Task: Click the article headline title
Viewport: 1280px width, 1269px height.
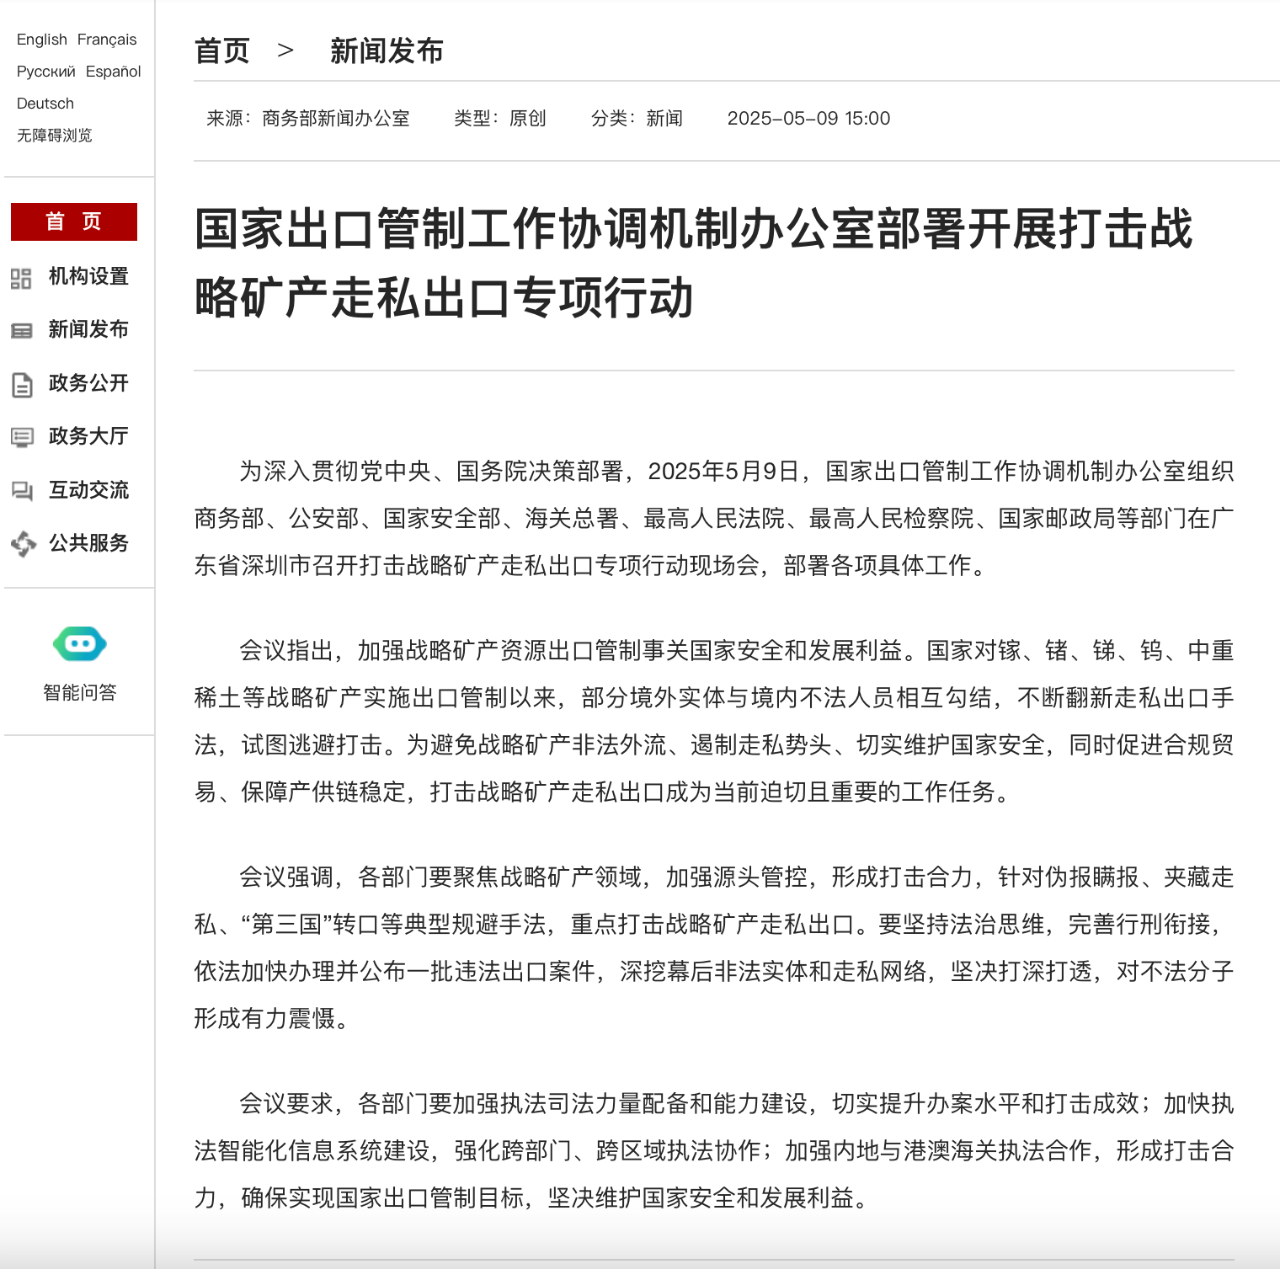Action: point(693,263)
